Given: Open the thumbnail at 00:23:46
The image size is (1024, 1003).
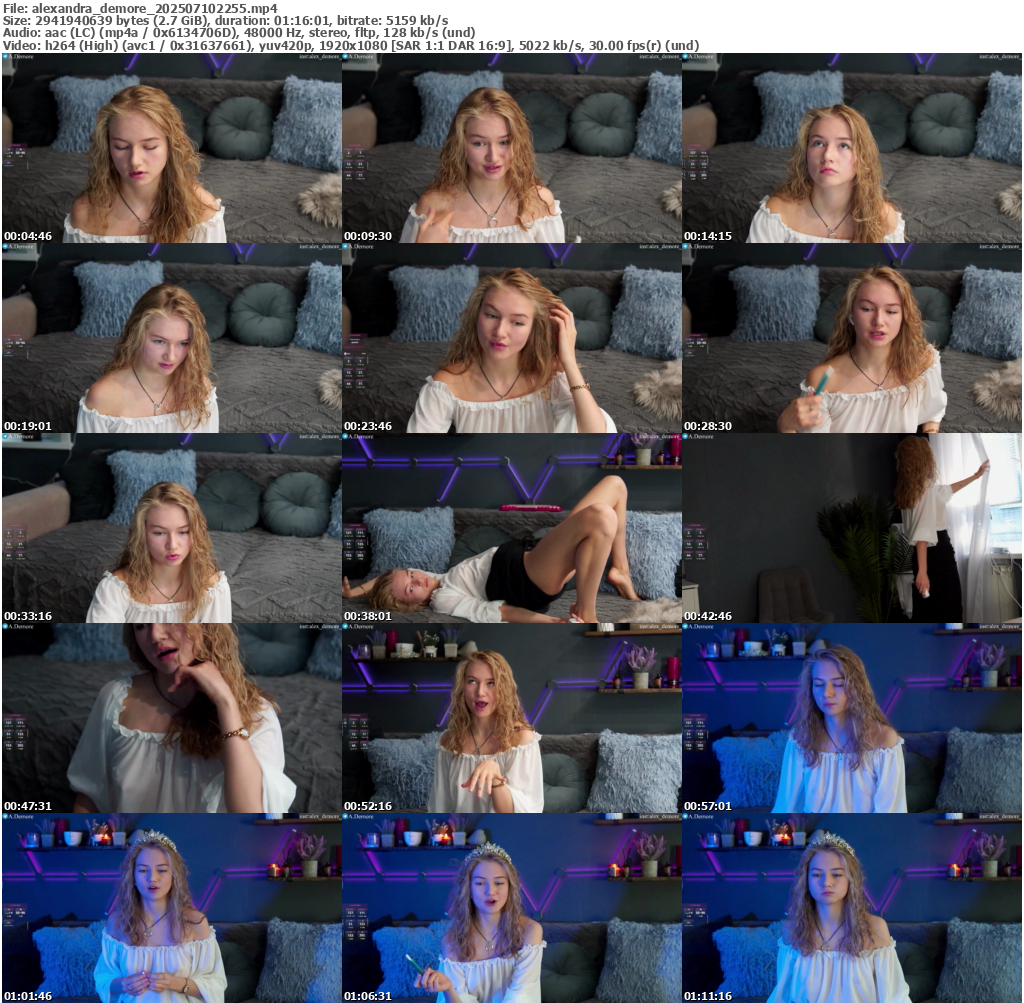Looking at the screenshot, I should (x=512, y=338).
